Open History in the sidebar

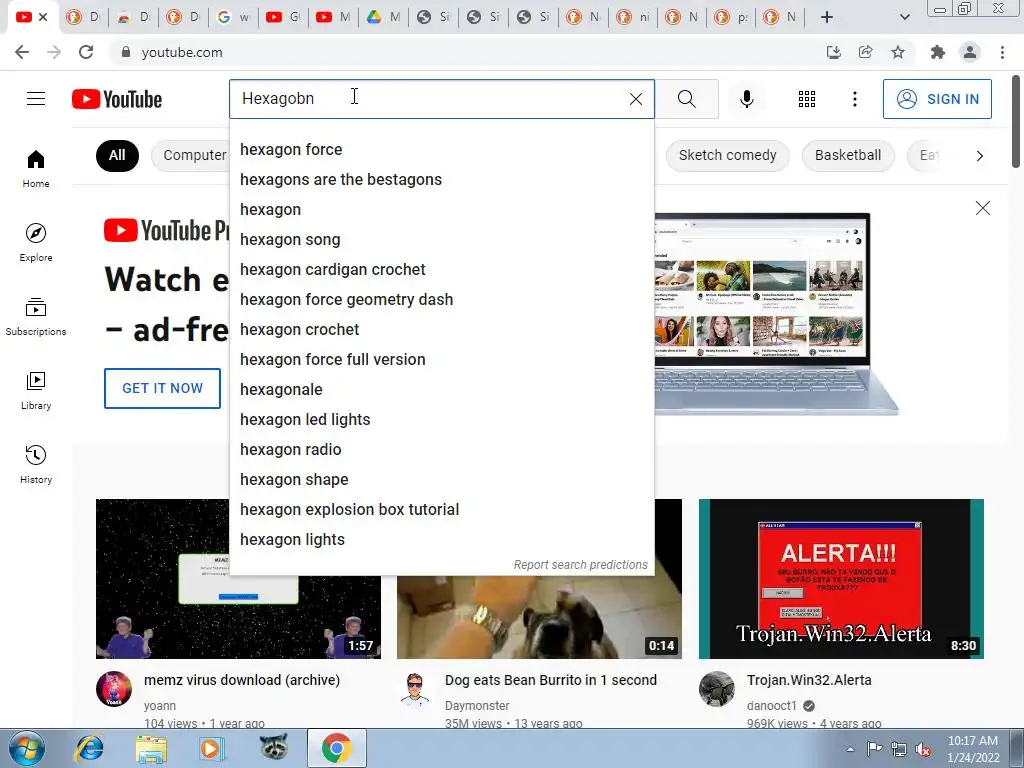click(36, 464)
